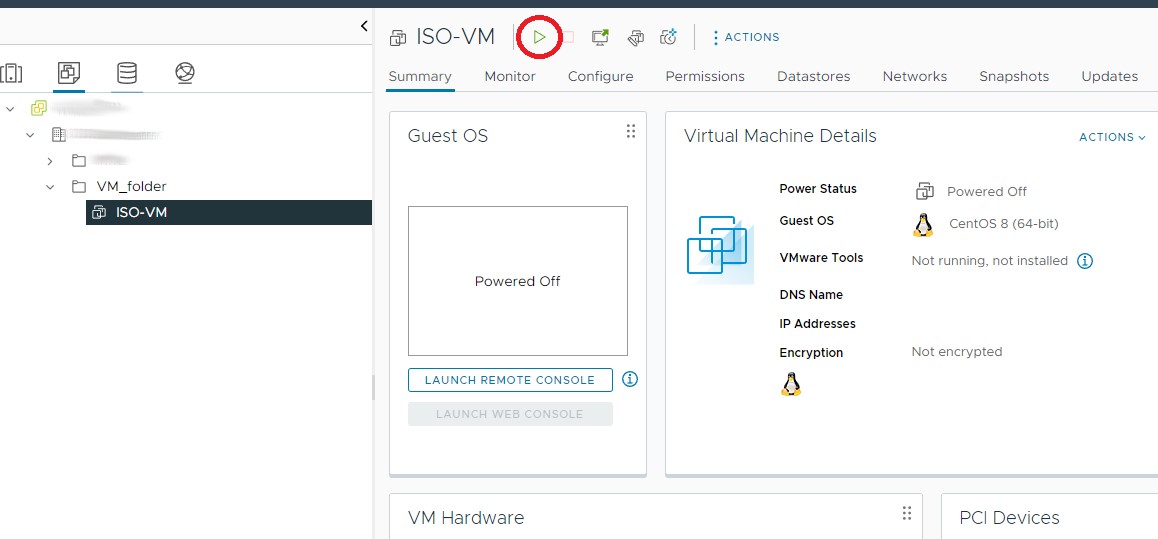Select ISO-VM in the inventory tree
This screenshot has height=539, width=1158.
[x=141, y=212]
